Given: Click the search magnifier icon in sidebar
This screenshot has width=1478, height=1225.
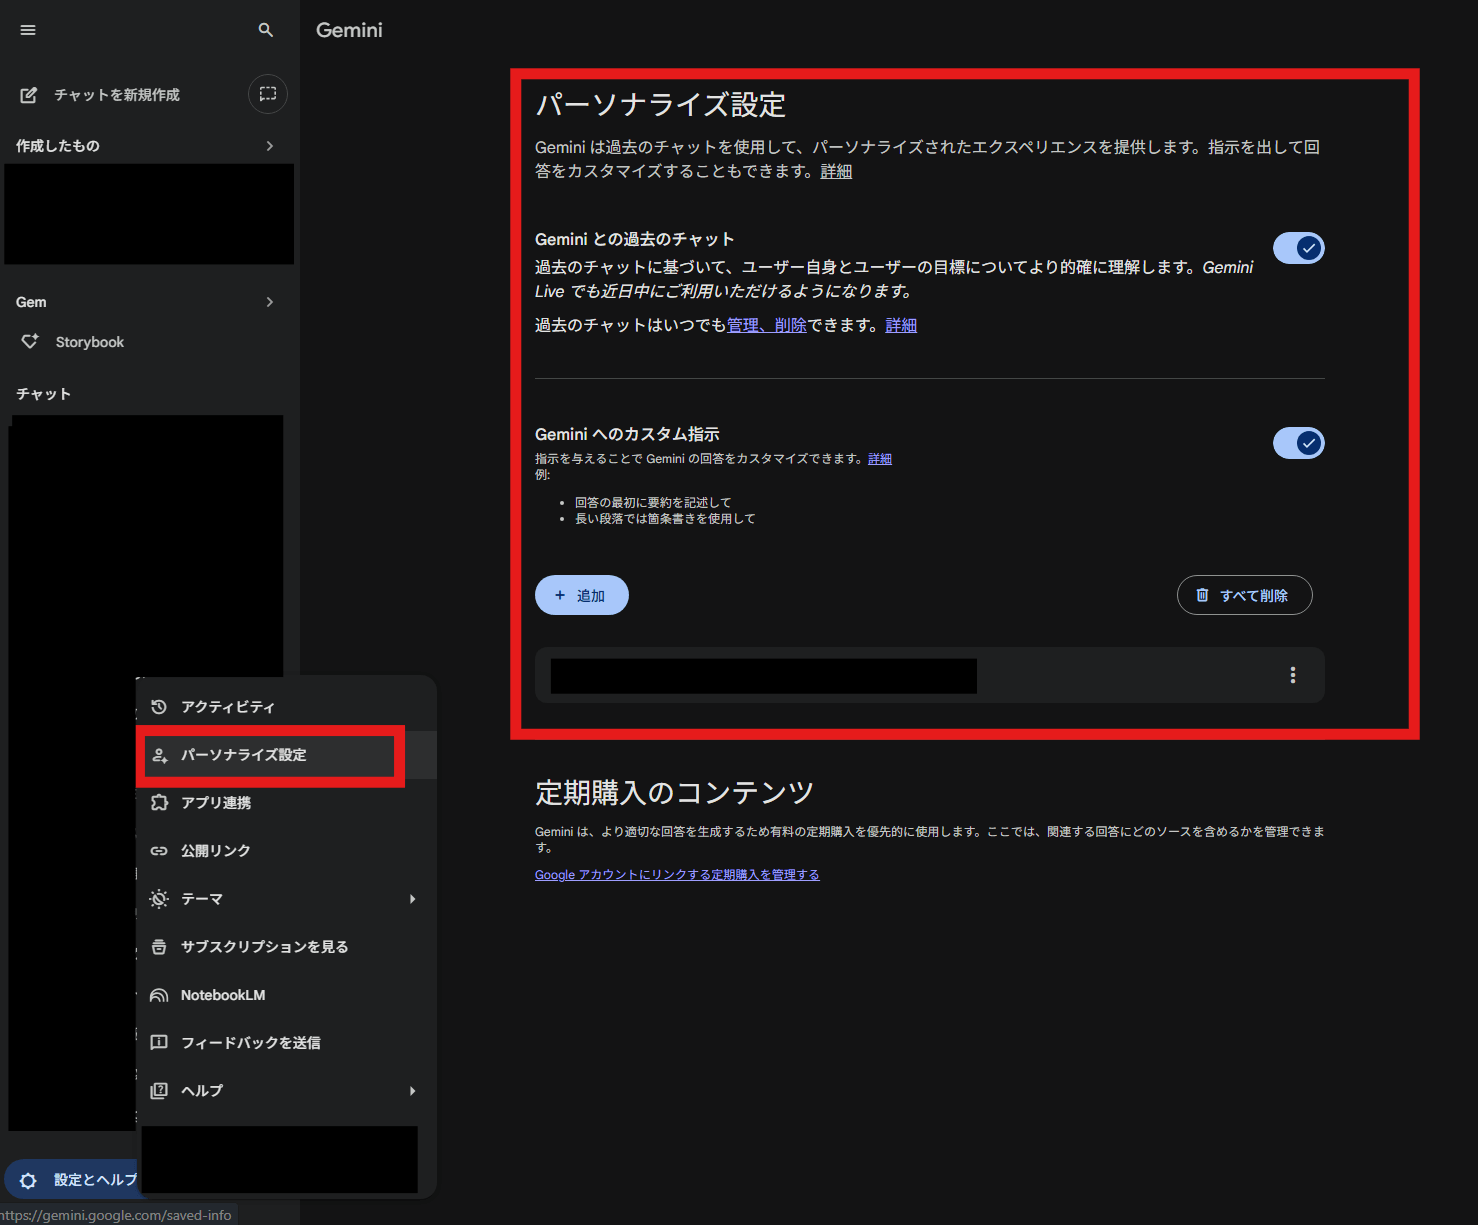Looking at the screenshot, I should tap(266, 30).
